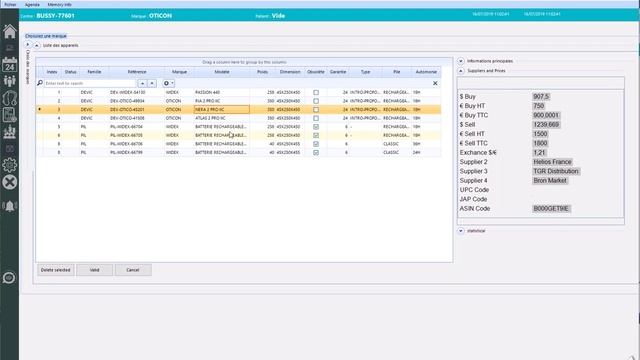Toggle Obsolète checkbox for RIA 2 PRO row
Screen dimensions: 640x360
[x=316, y=101]
